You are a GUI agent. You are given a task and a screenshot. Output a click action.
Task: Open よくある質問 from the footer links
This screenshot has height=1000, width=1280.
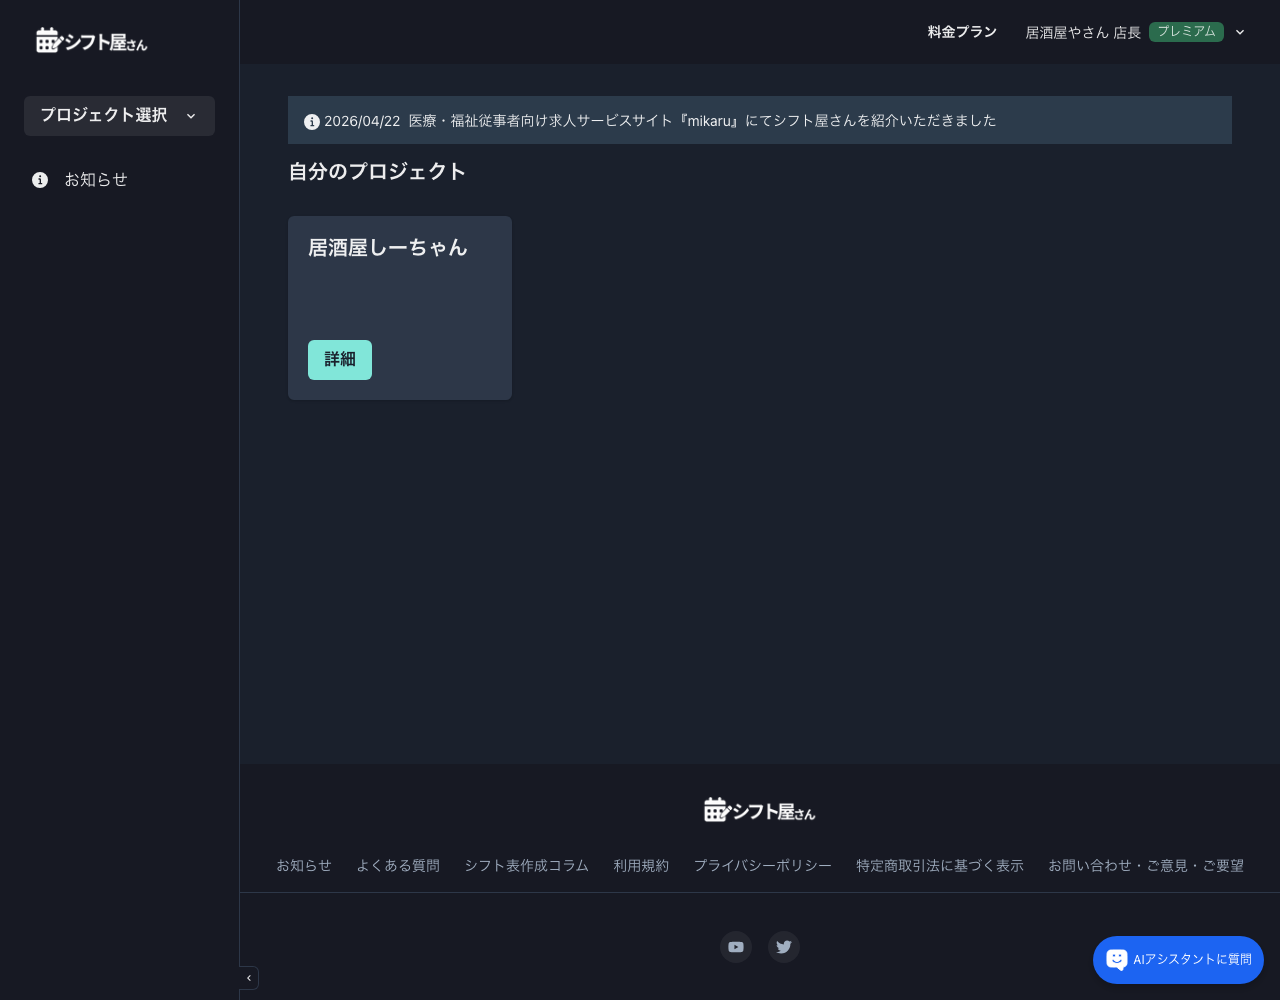(x=398, y=866)
